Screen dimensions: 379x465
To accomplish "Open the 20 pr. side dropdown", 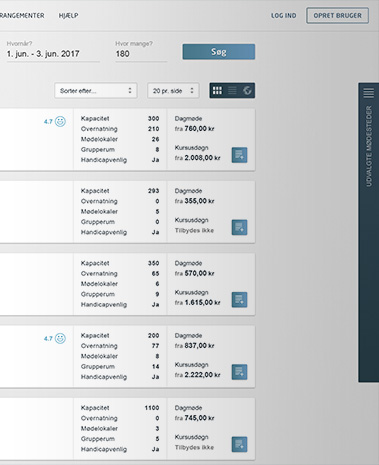I will point(173,91).
